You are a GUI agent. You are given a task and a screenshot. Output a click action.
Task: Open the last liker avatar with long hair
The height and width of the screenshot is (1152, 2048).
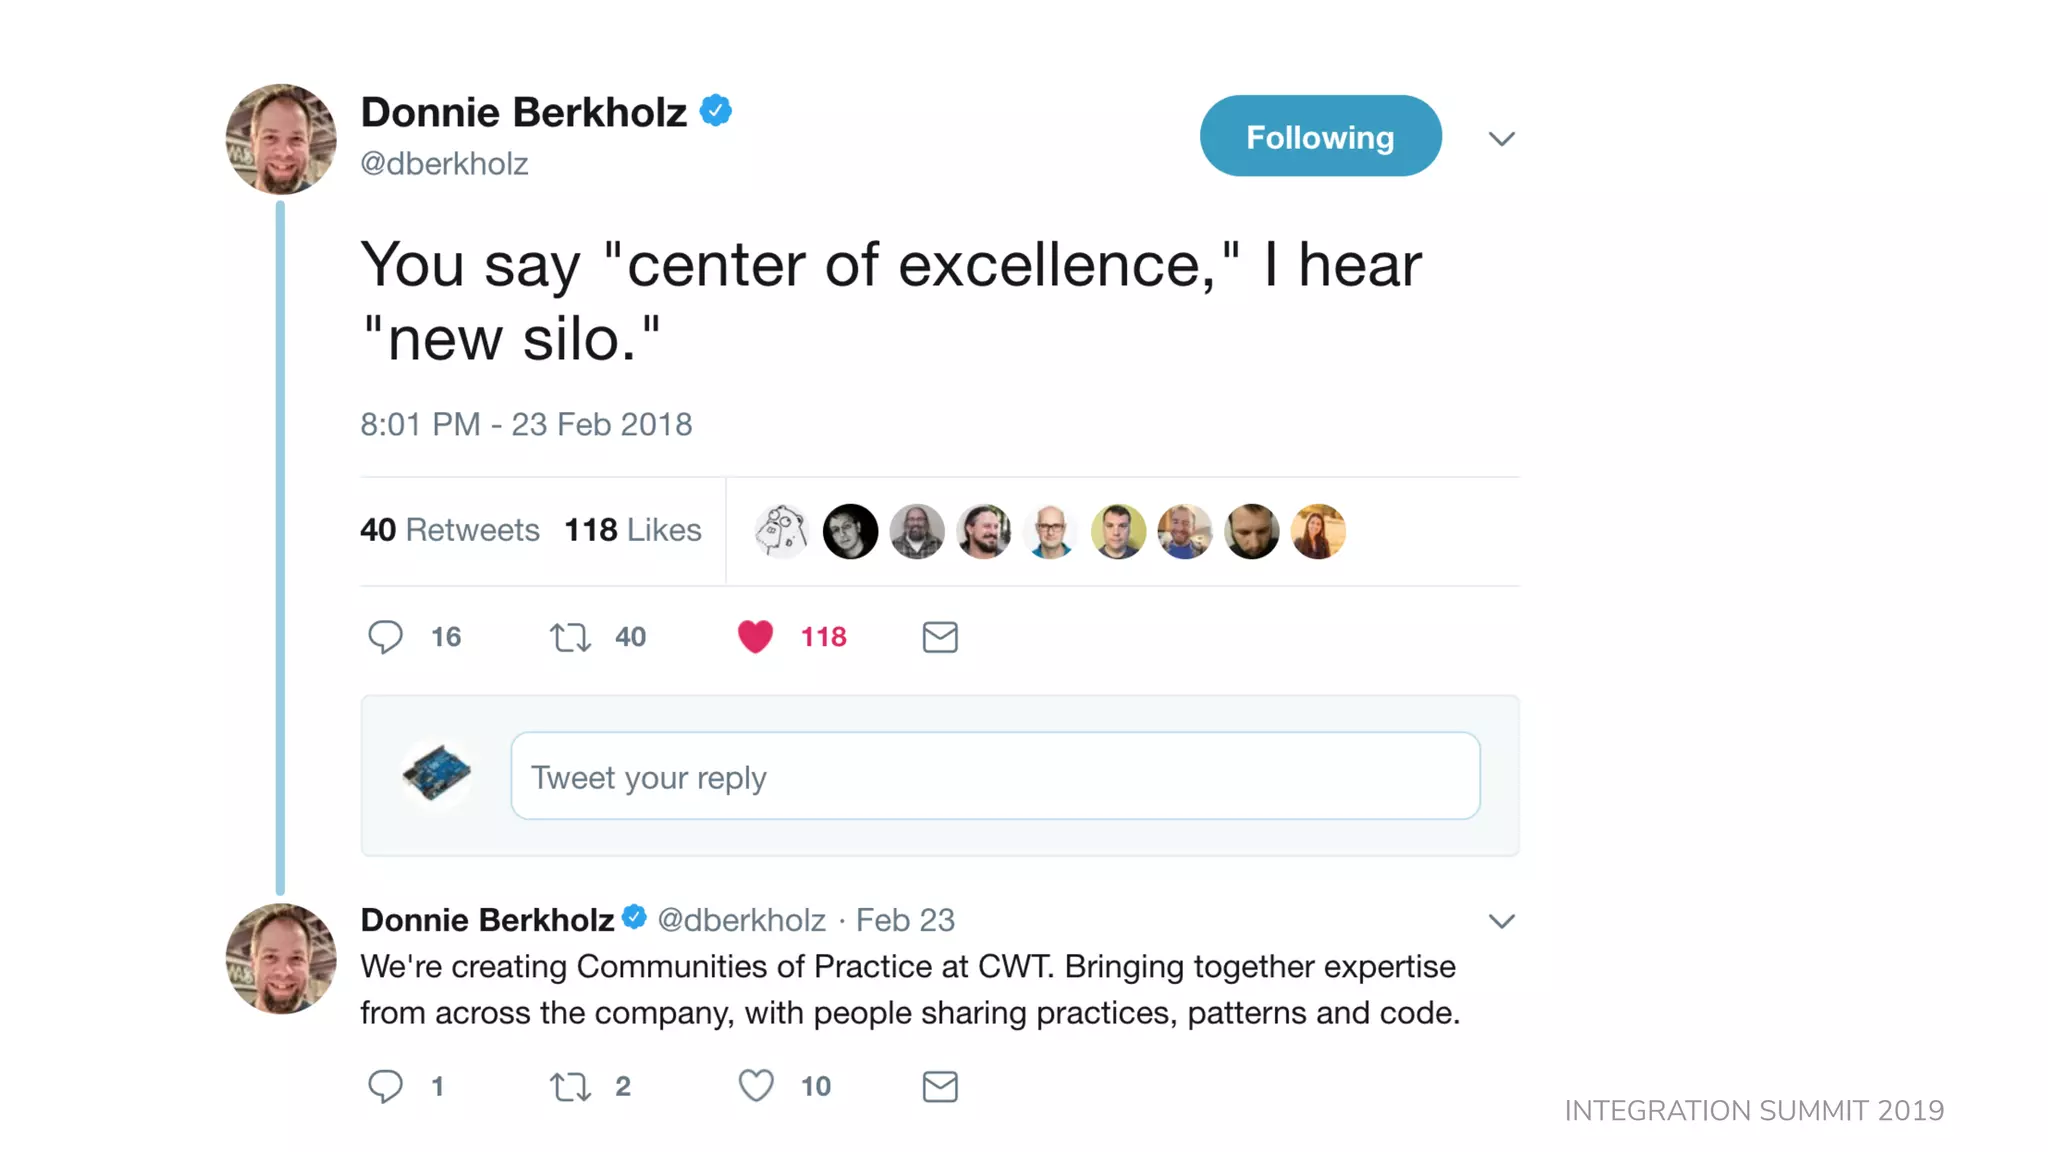click(1318, 531)
